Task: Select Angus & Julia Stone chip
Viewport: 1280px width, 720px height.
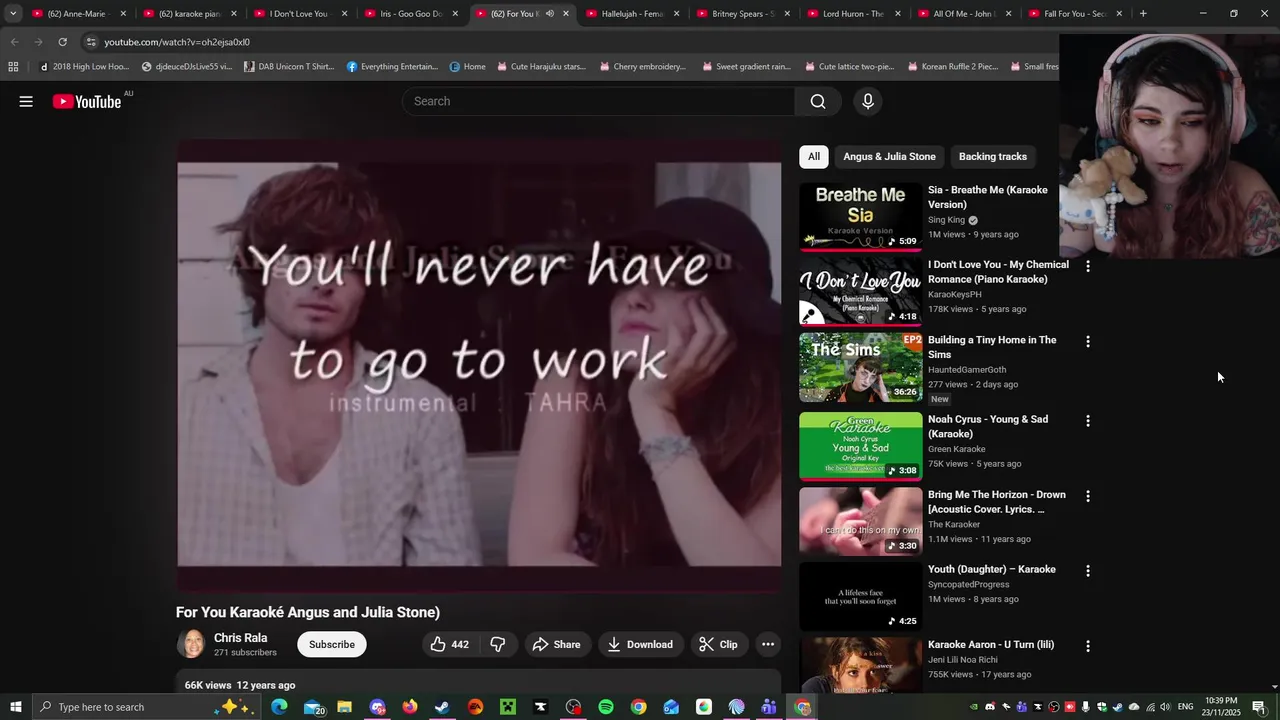Action: tap(889, 156)
